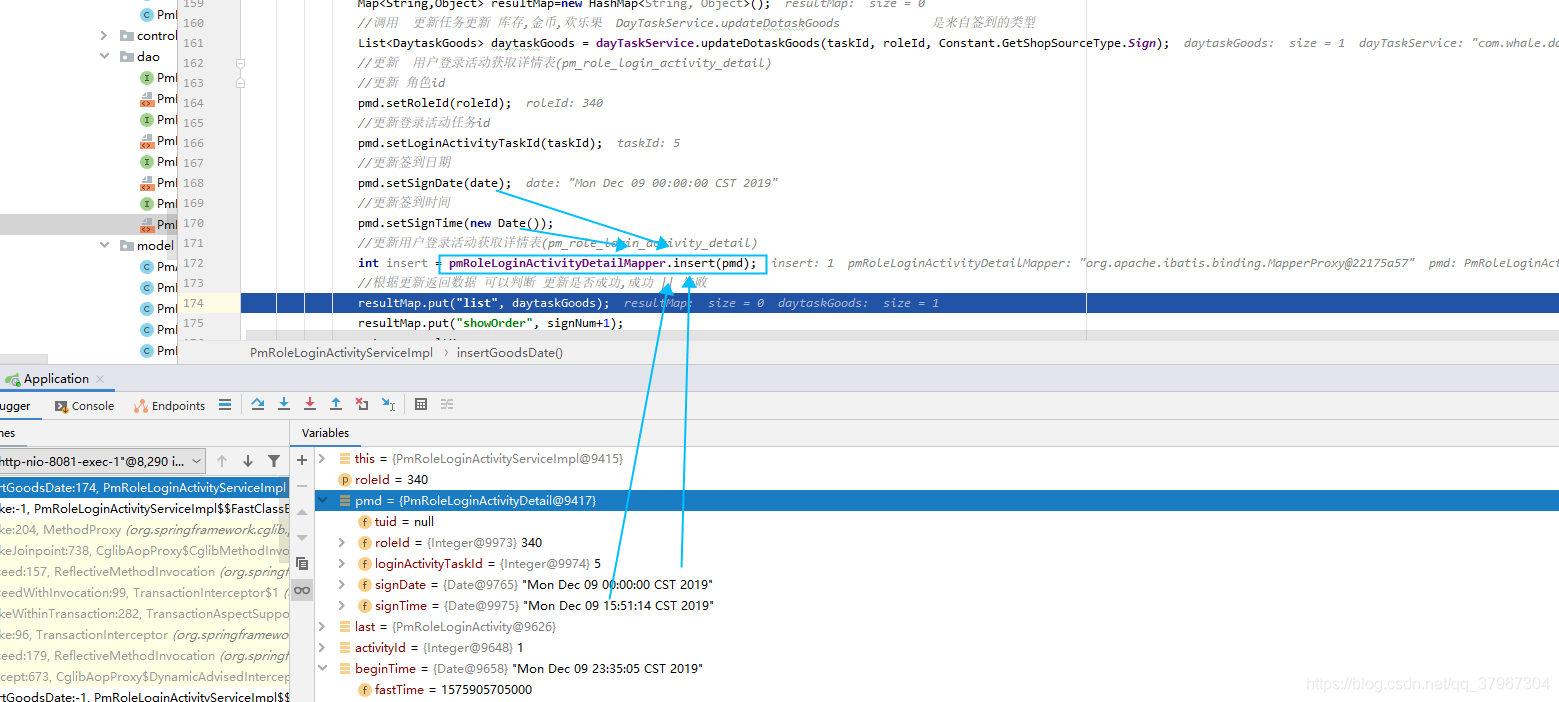Expand the activityId variable node
The height and width of the screenshot is (702, 1559).
[x=322, y=647]
